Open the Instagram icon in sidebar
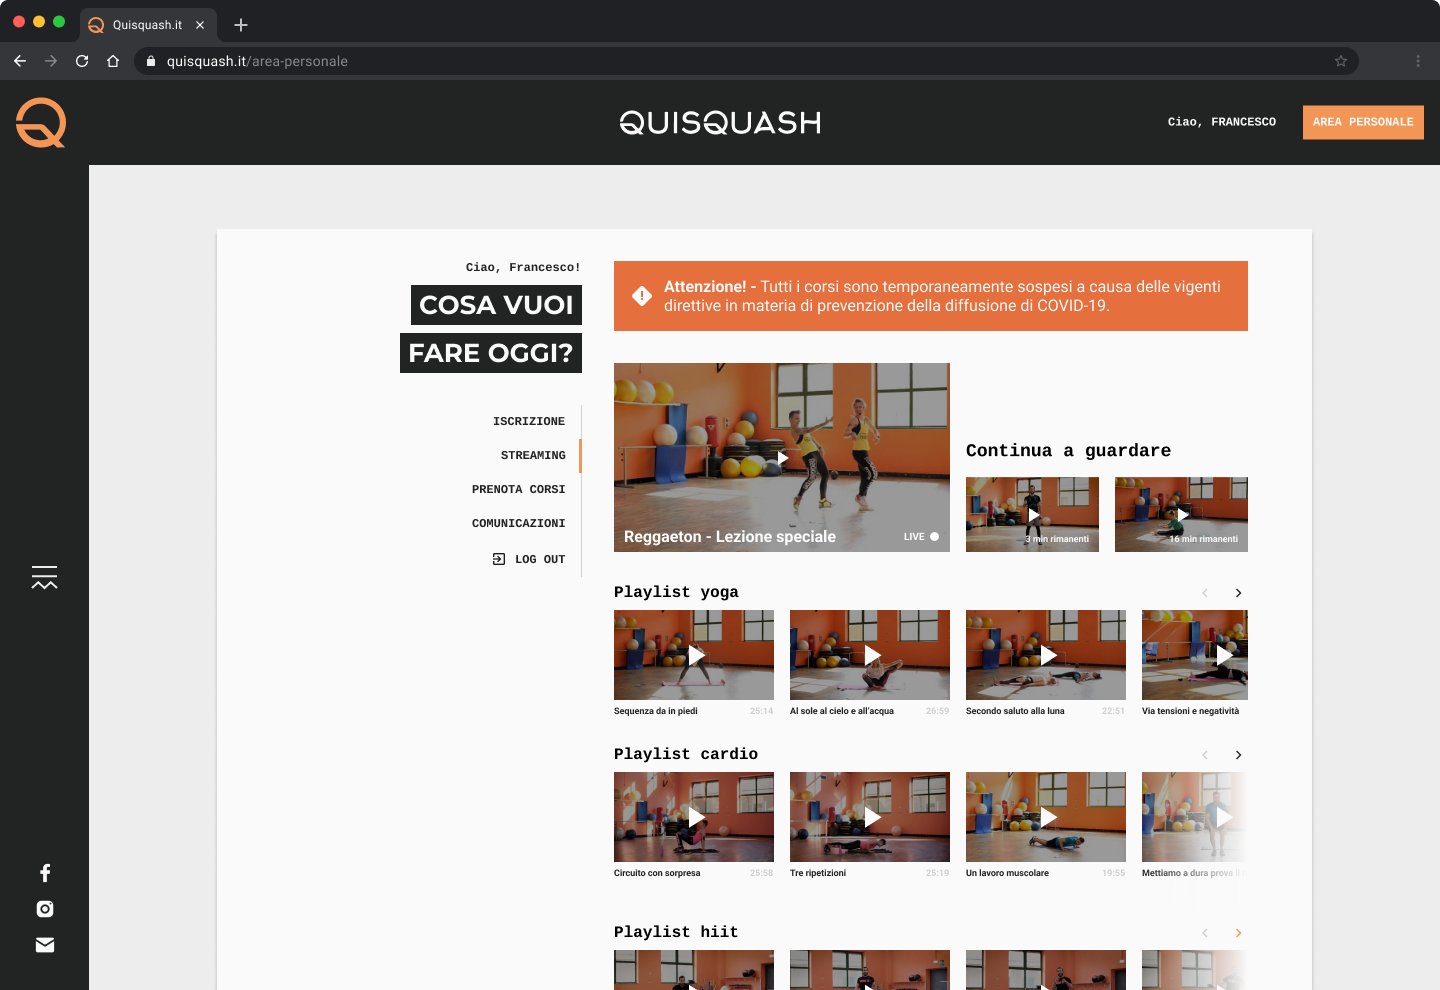This screenshot has height=990, width=1440. point(45,909)
